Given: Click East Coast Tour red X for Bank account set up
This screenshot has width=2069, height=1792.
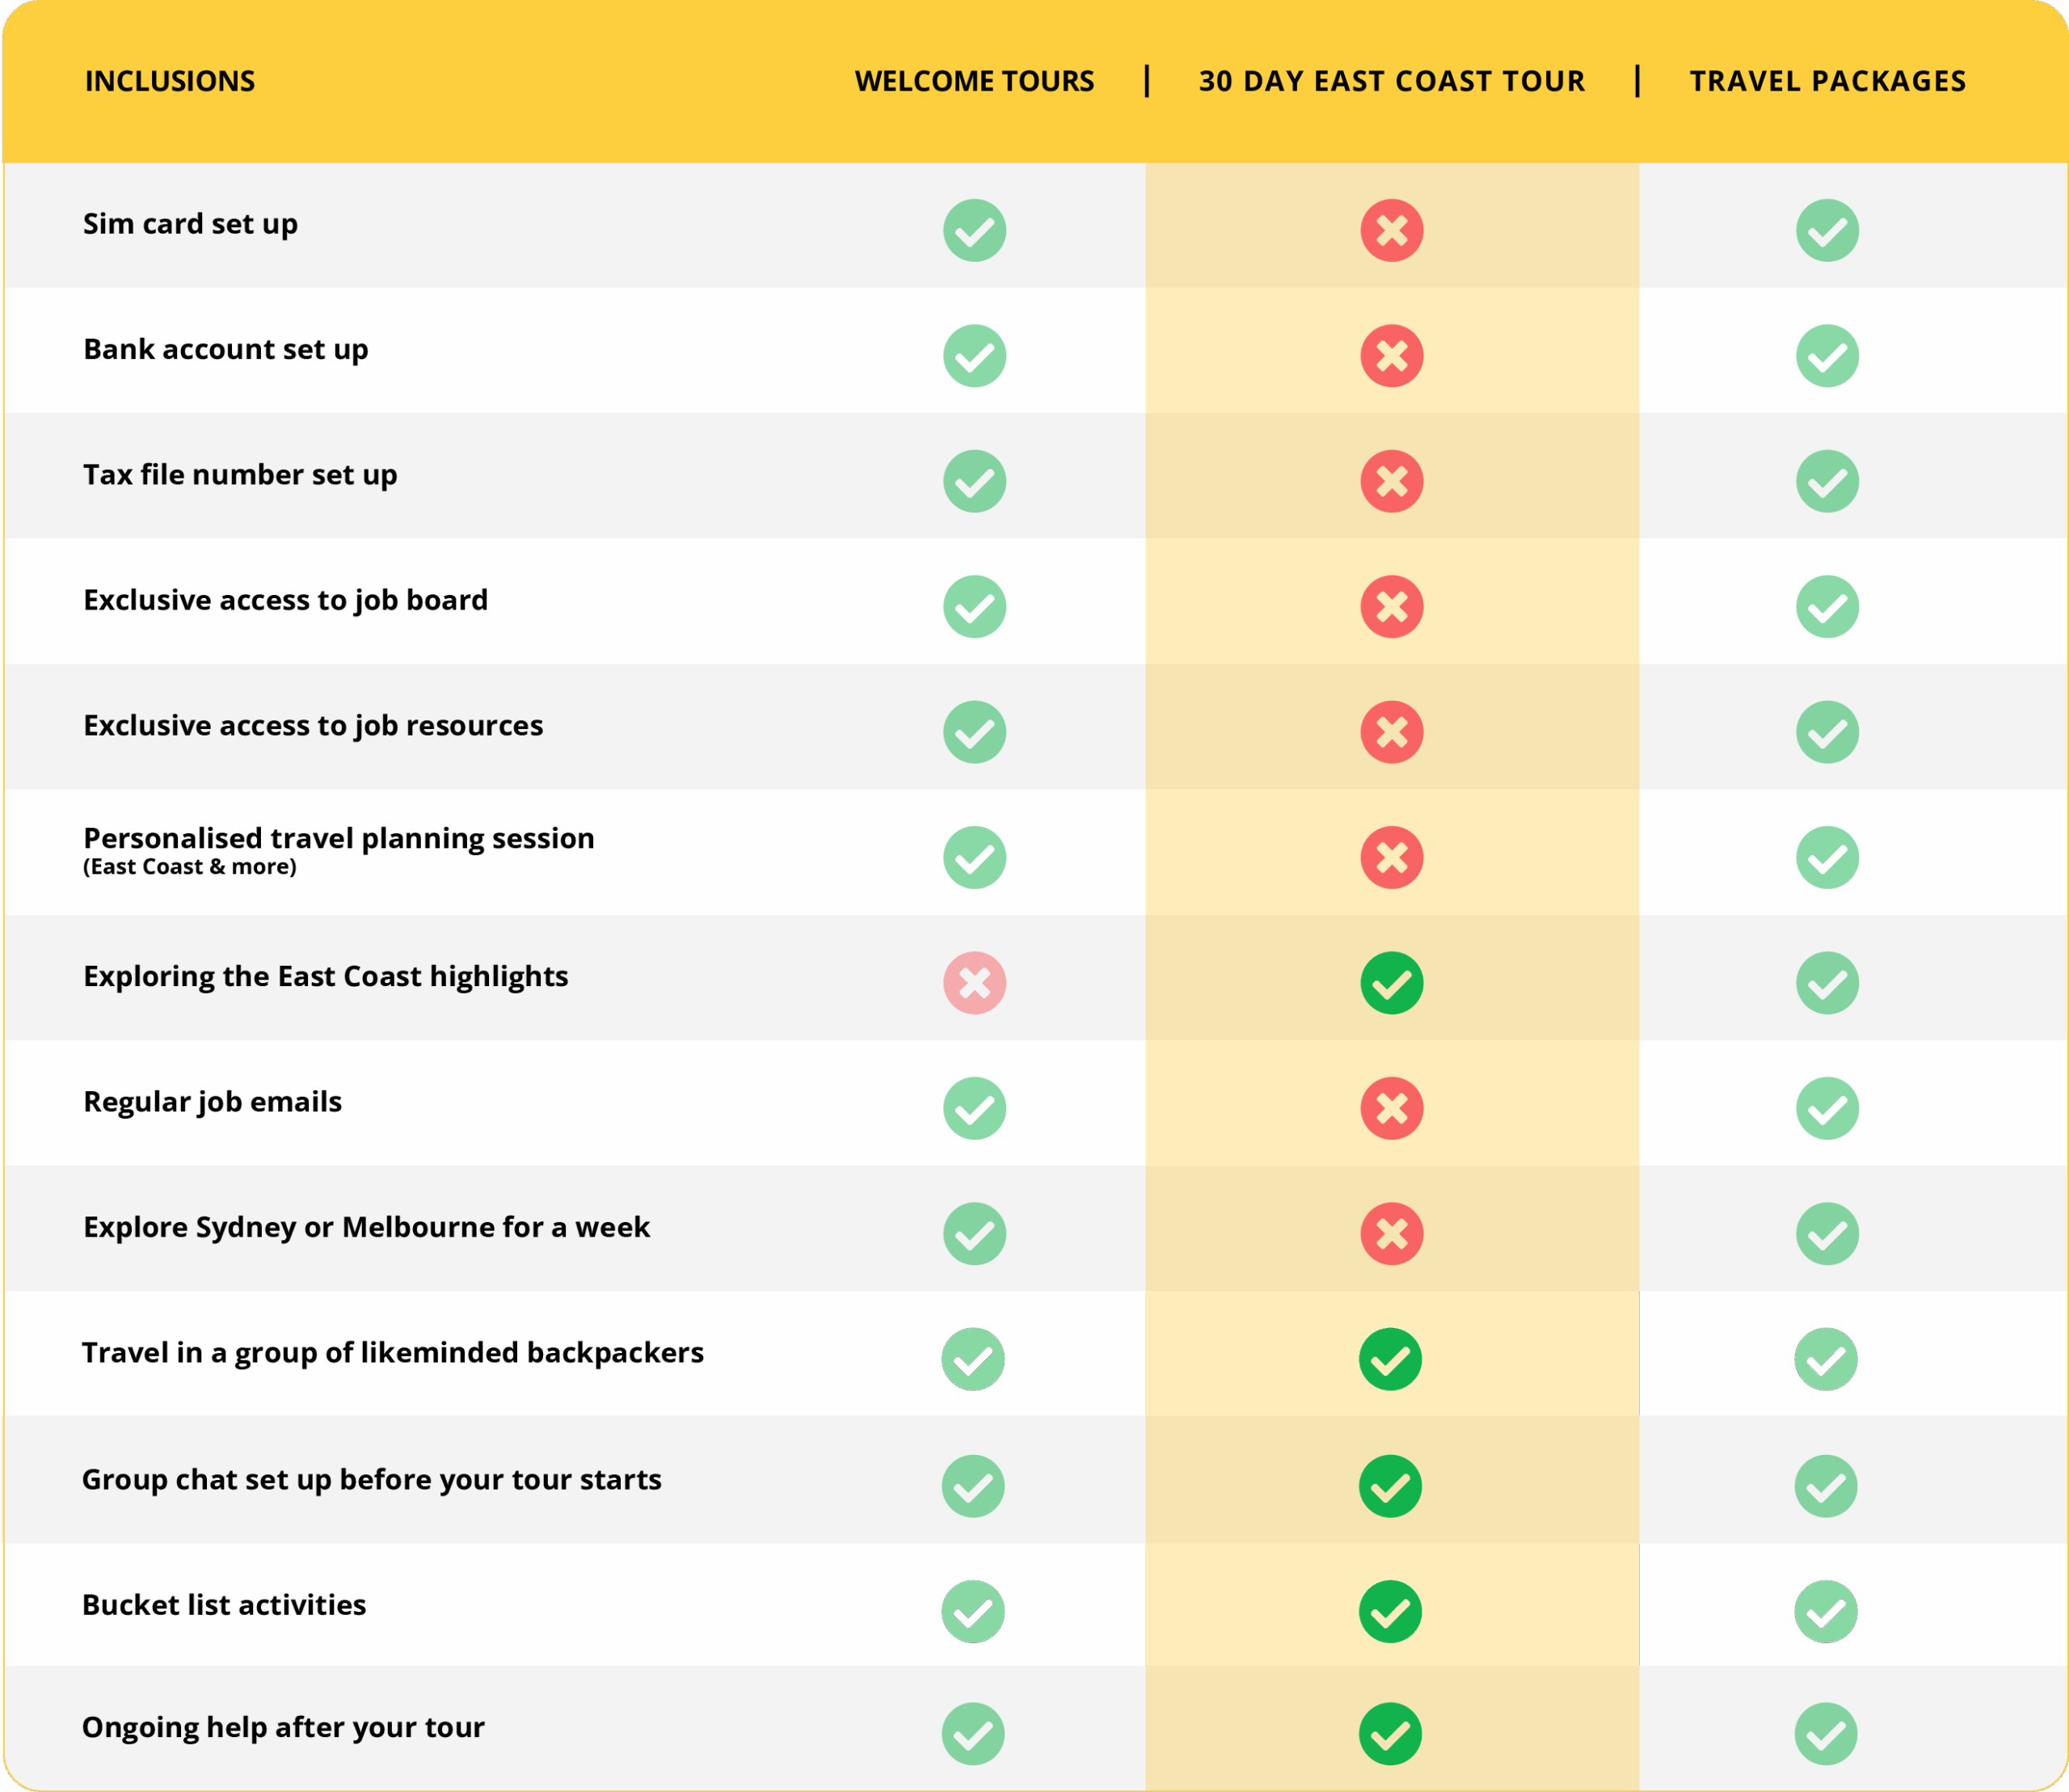Looking at the screenshot, I should pos(1391,356).
